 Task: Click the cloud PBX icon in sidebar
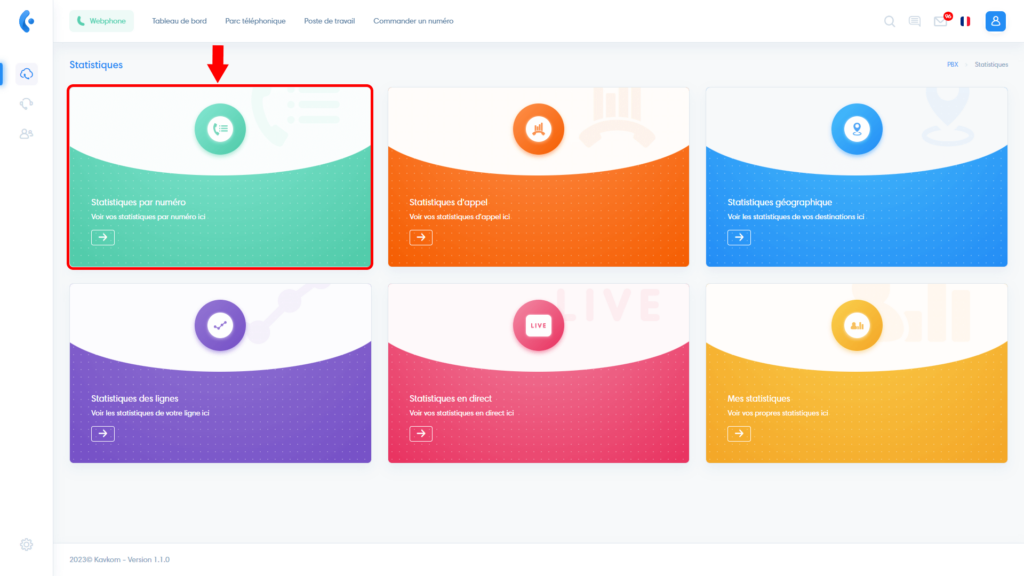27,74
